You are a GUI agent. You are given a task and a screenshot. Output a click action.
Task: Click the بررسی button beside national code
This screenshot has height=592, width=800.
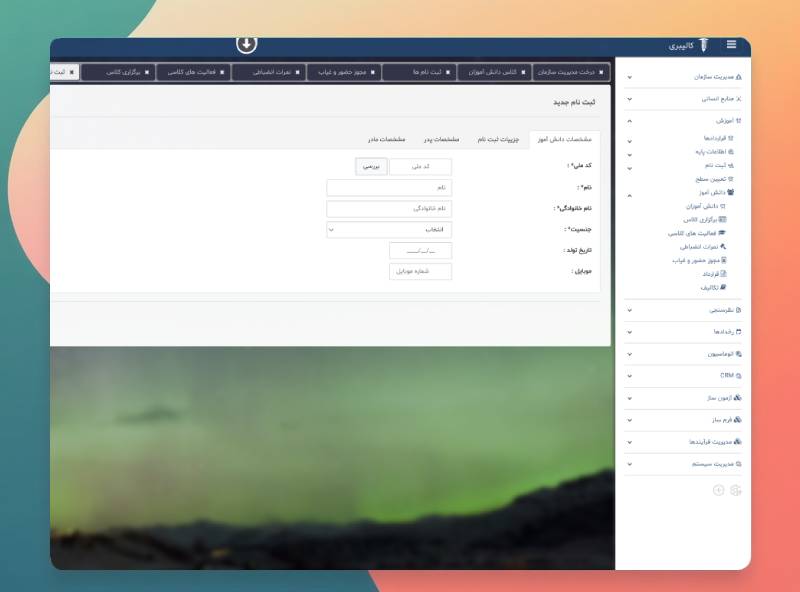[x=371, y=166]
